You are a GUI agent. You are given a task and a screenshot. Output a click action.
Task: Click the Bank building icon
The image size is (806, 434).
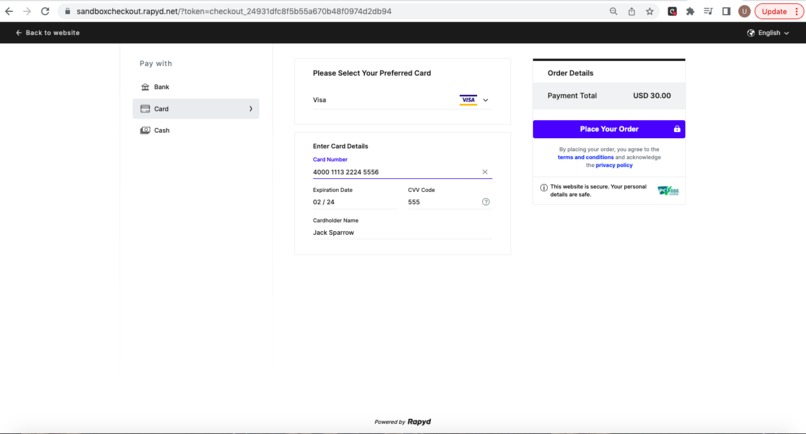pyautogui.click(x=145, y=87)
